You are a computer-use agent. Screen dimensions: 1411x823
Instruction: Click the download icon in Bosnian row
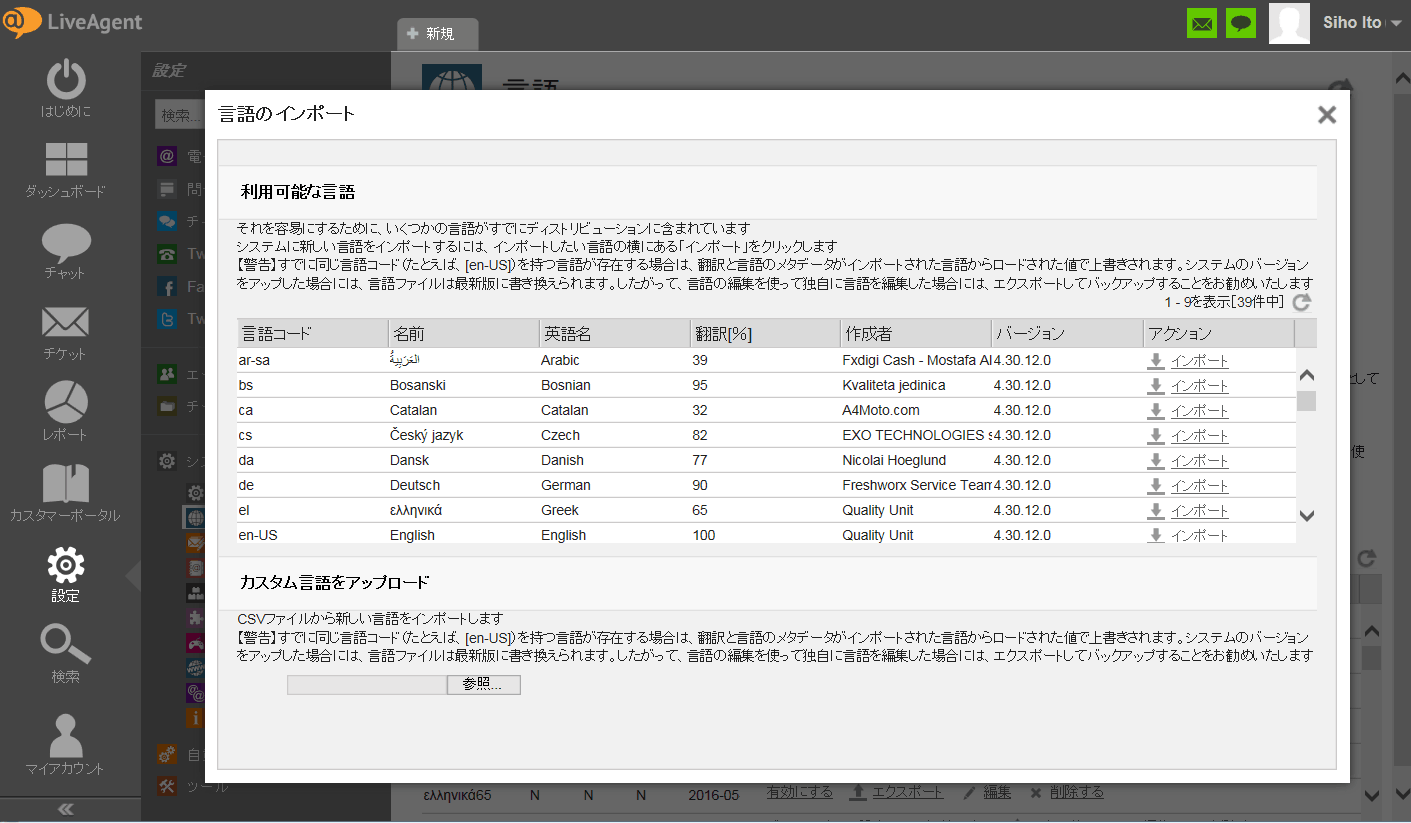coord(1156,386)
